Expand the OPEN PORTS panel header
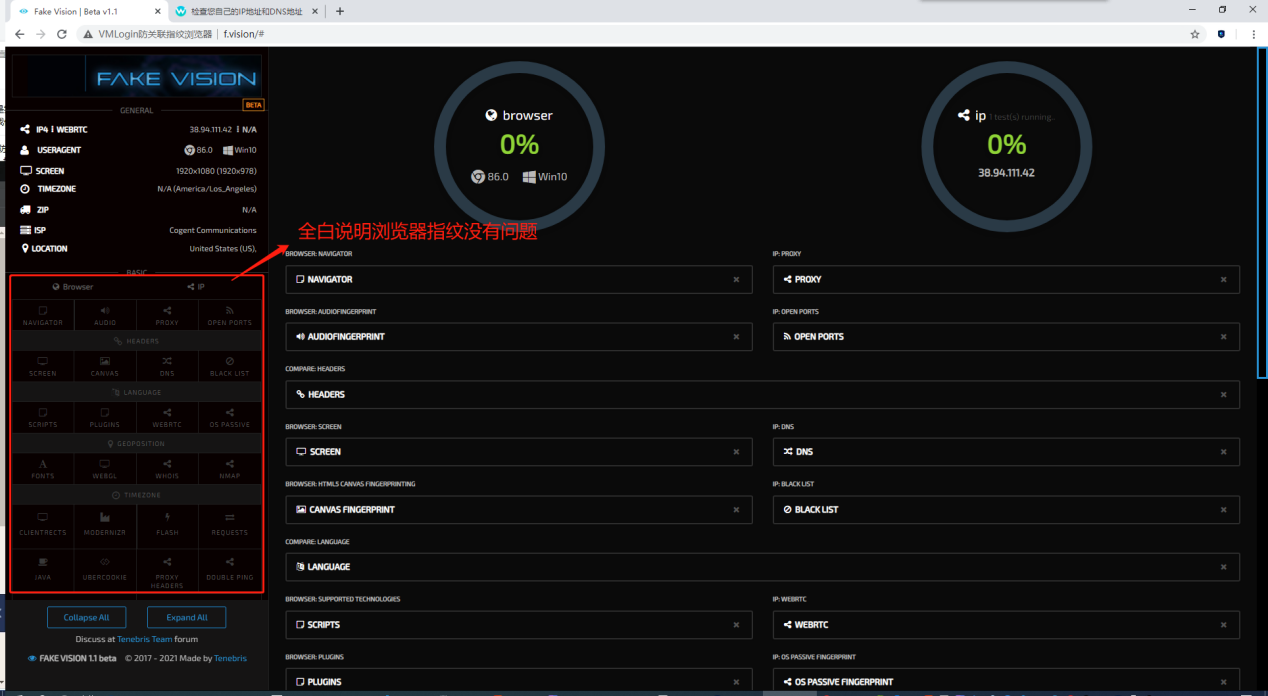The image size is (1268, 696). (1006, 337)
